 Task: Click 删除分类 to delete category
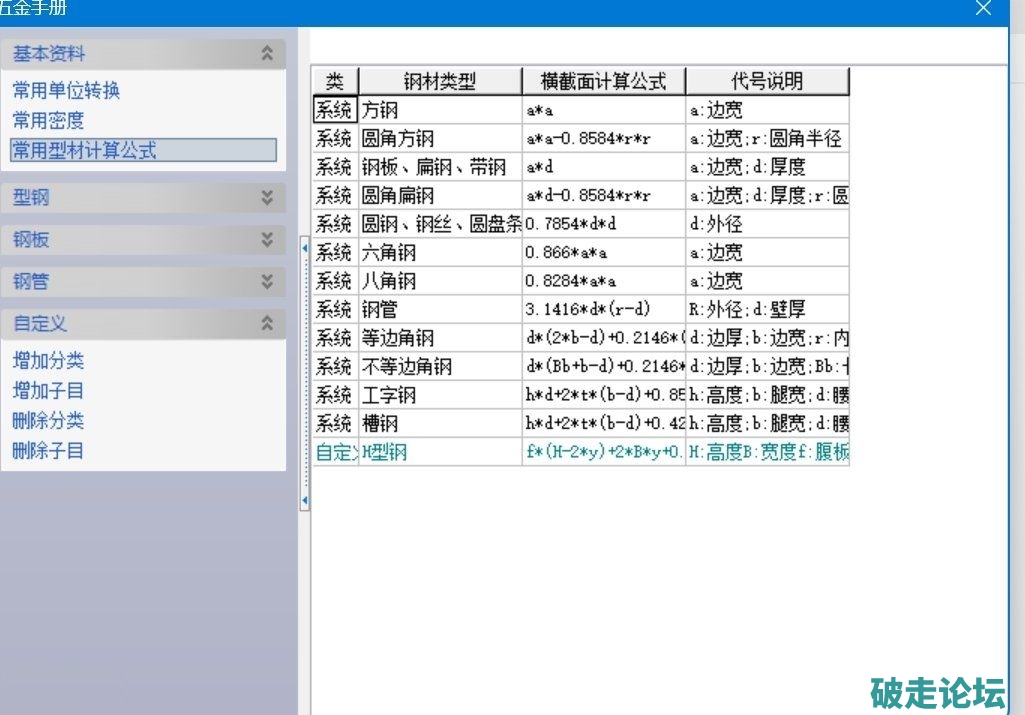[48, 420]
